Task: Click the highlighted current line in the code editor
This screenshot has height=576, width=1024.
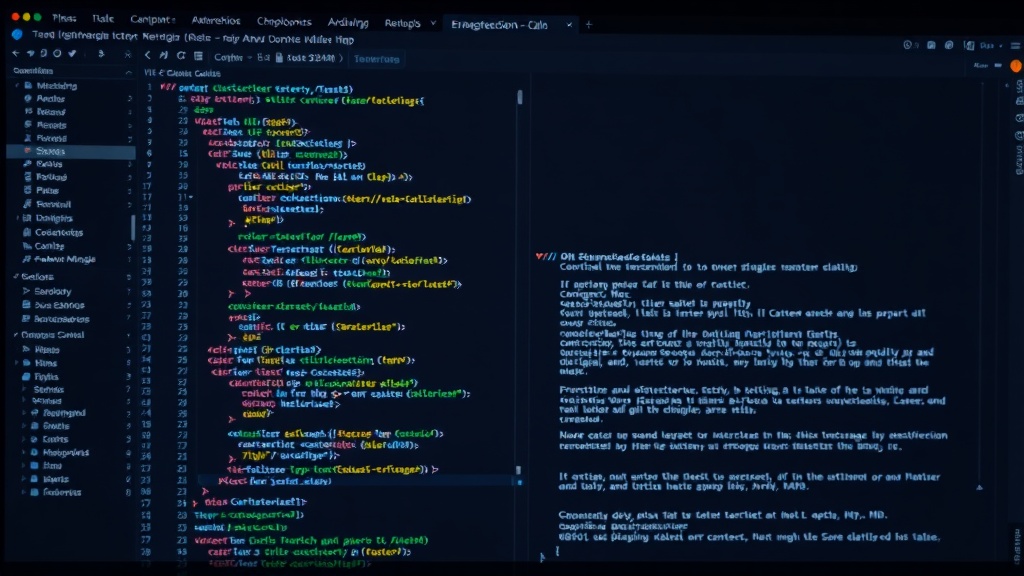Action: point(356,481)
